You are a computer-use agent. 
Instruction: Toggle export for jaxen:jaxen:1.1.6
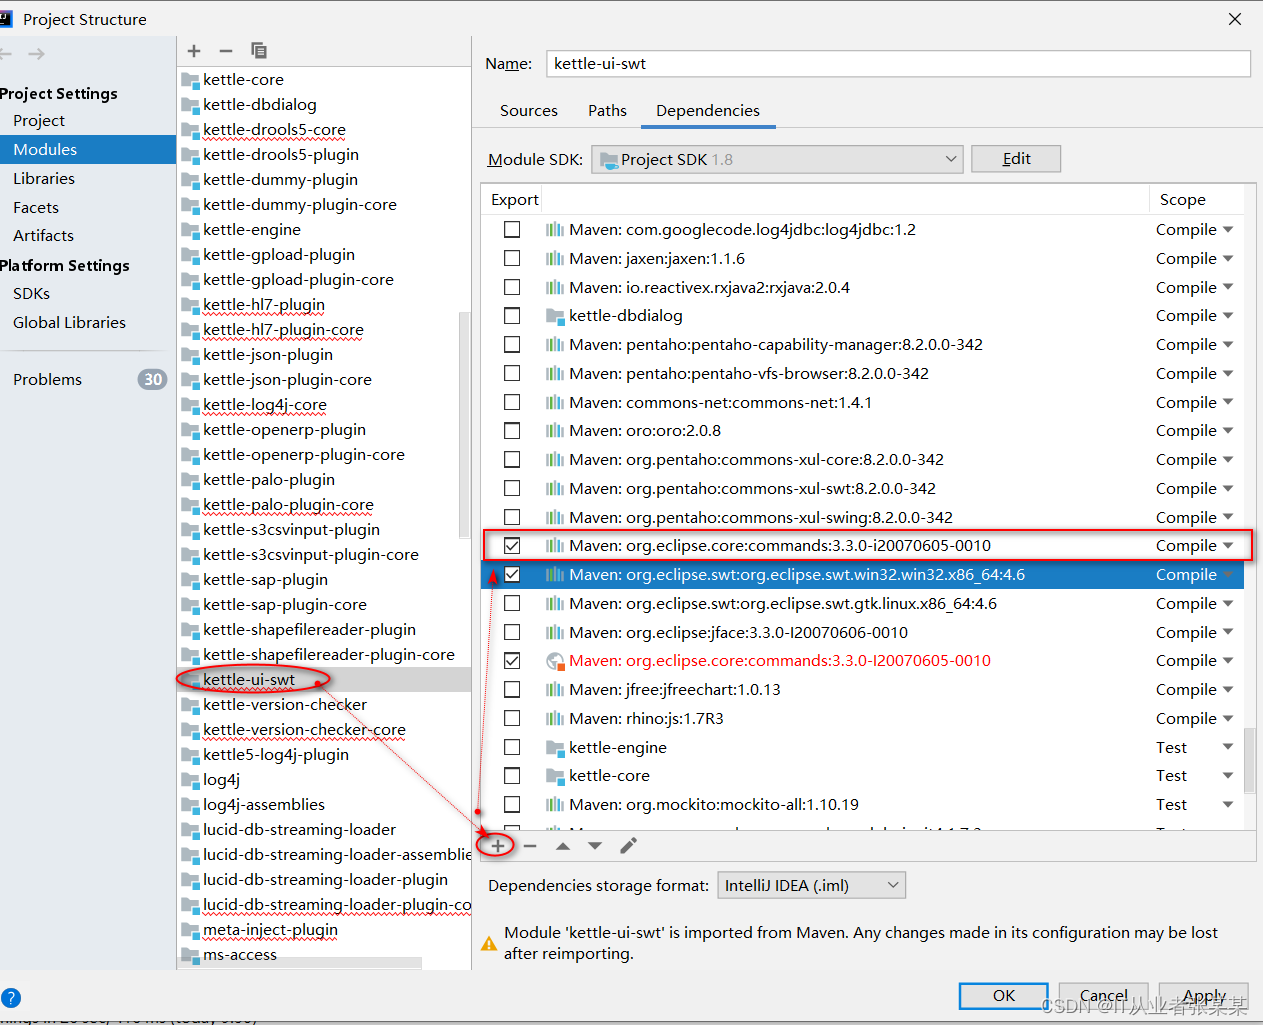click(512, 259)
